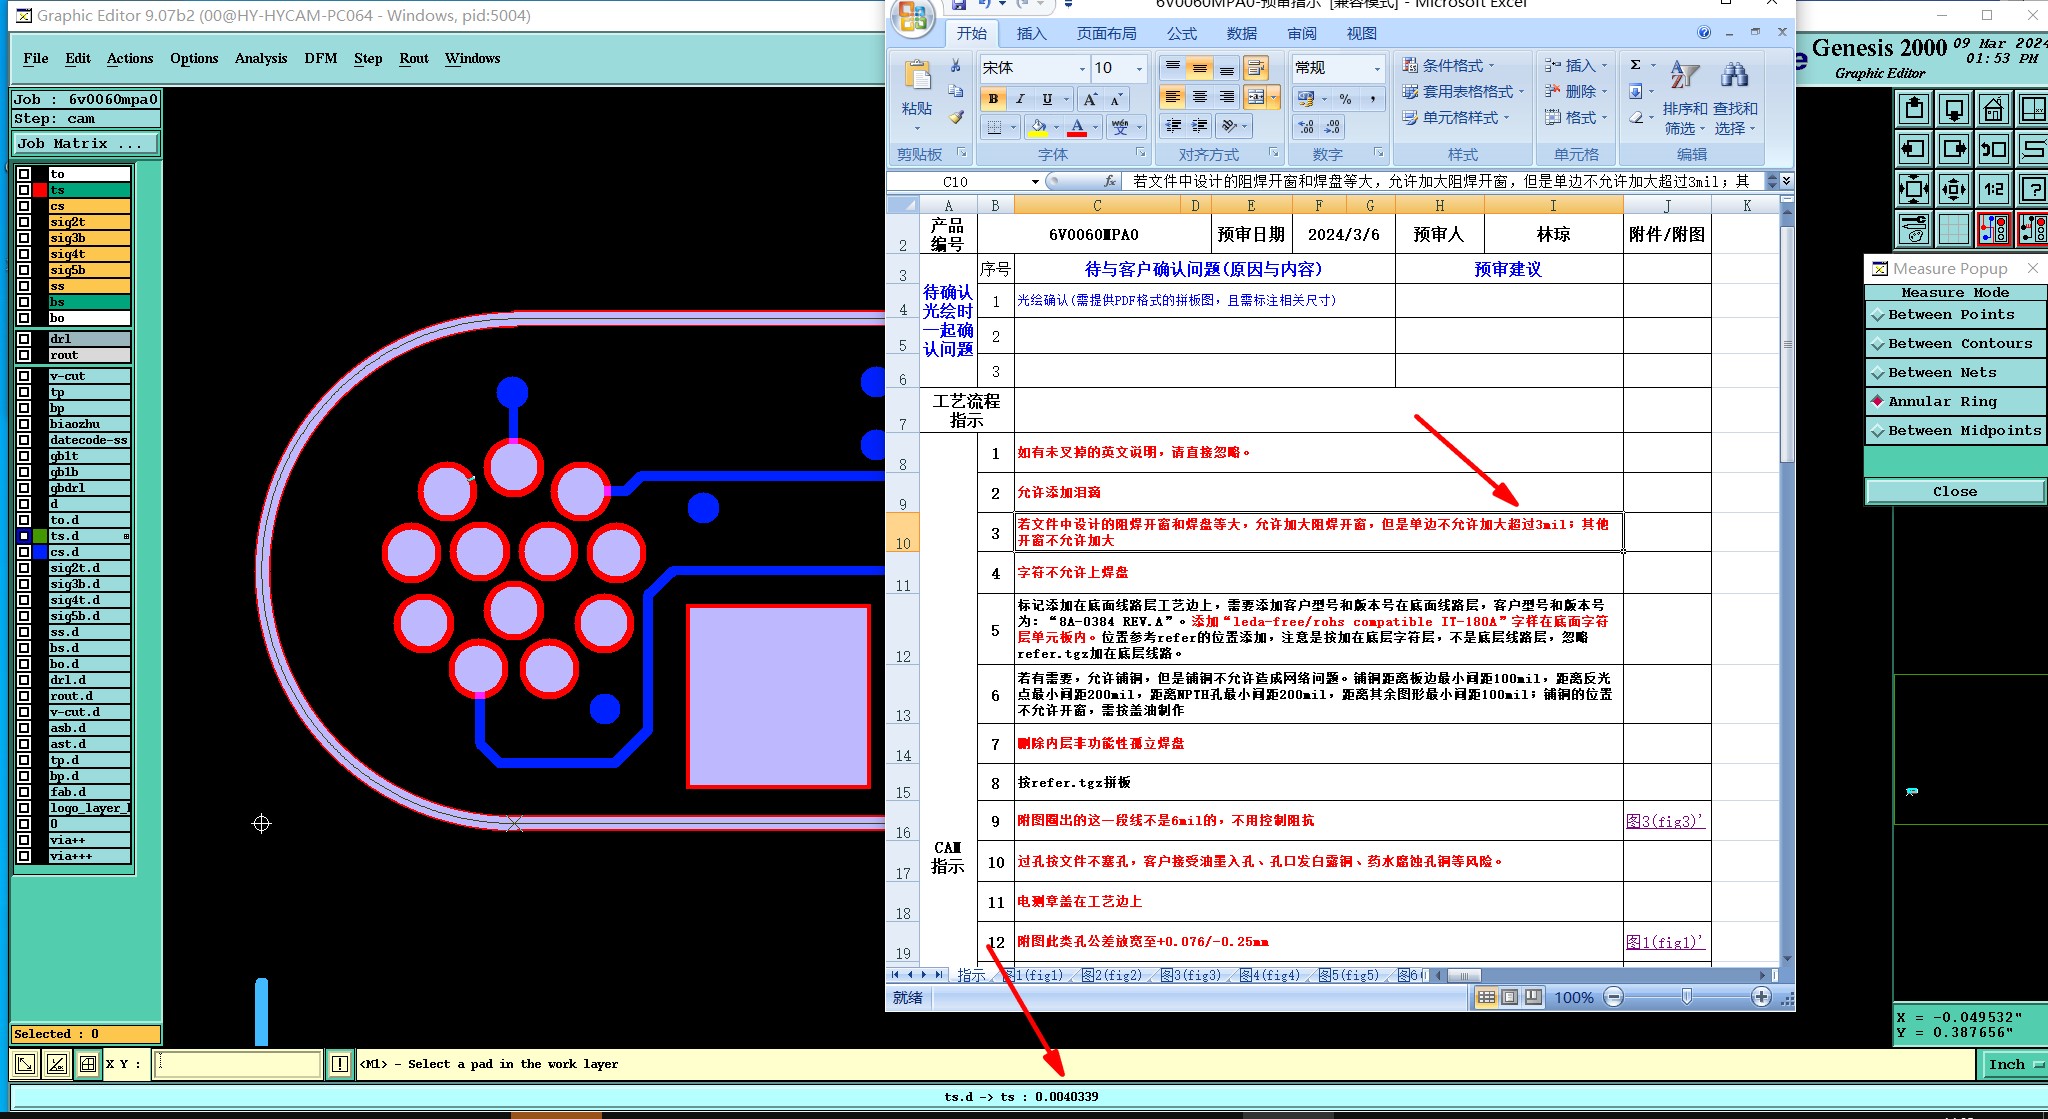
Task: Toggle the checkbox for the drl layer
Action: (x=24, y=339)
